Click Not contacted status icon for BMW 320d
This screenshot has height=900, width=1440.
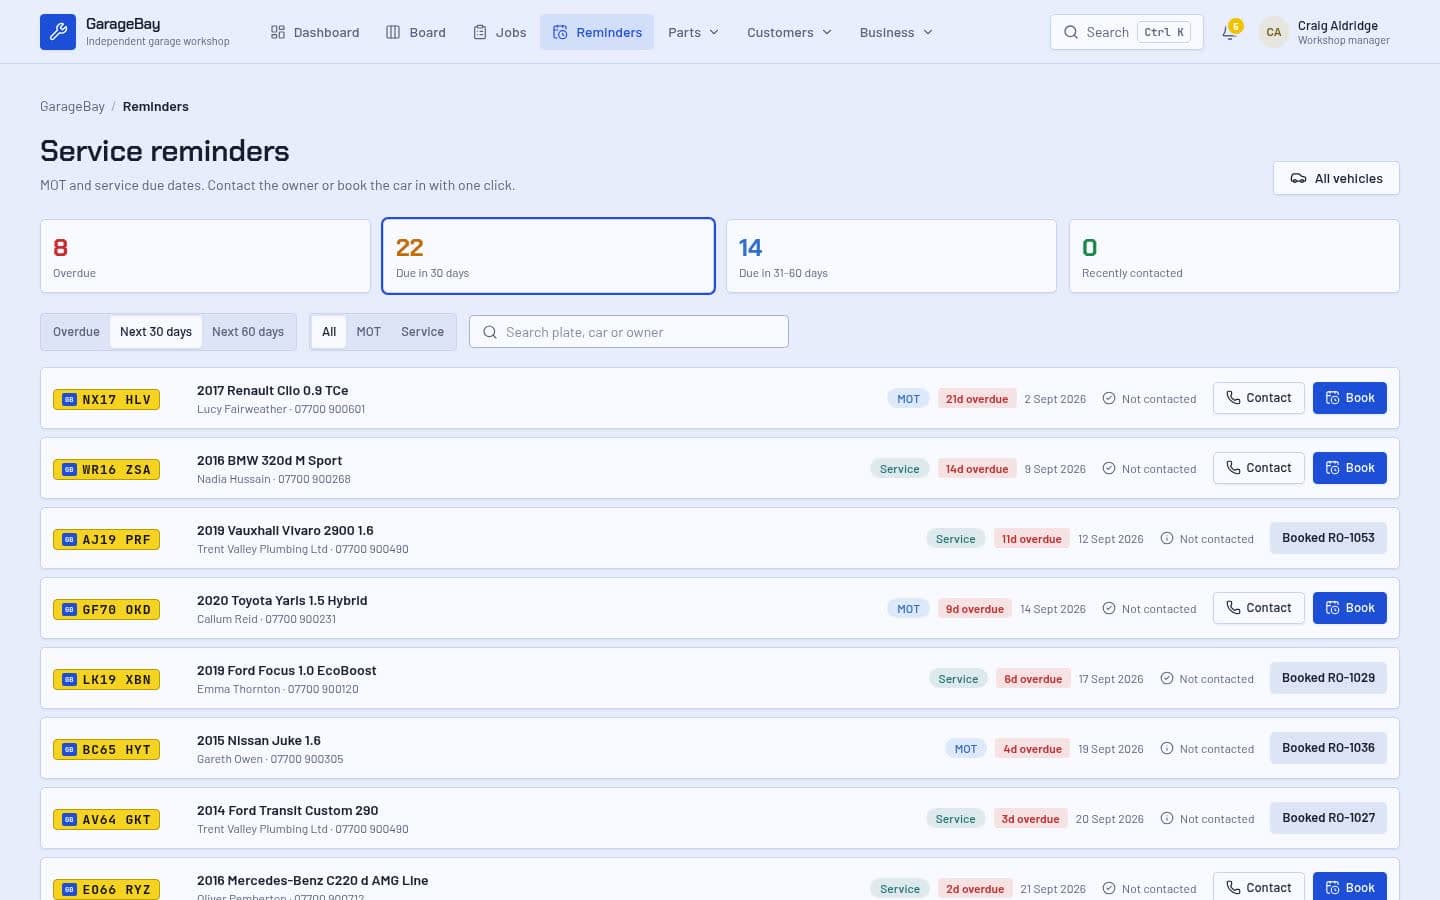[x=1109, y=468]
